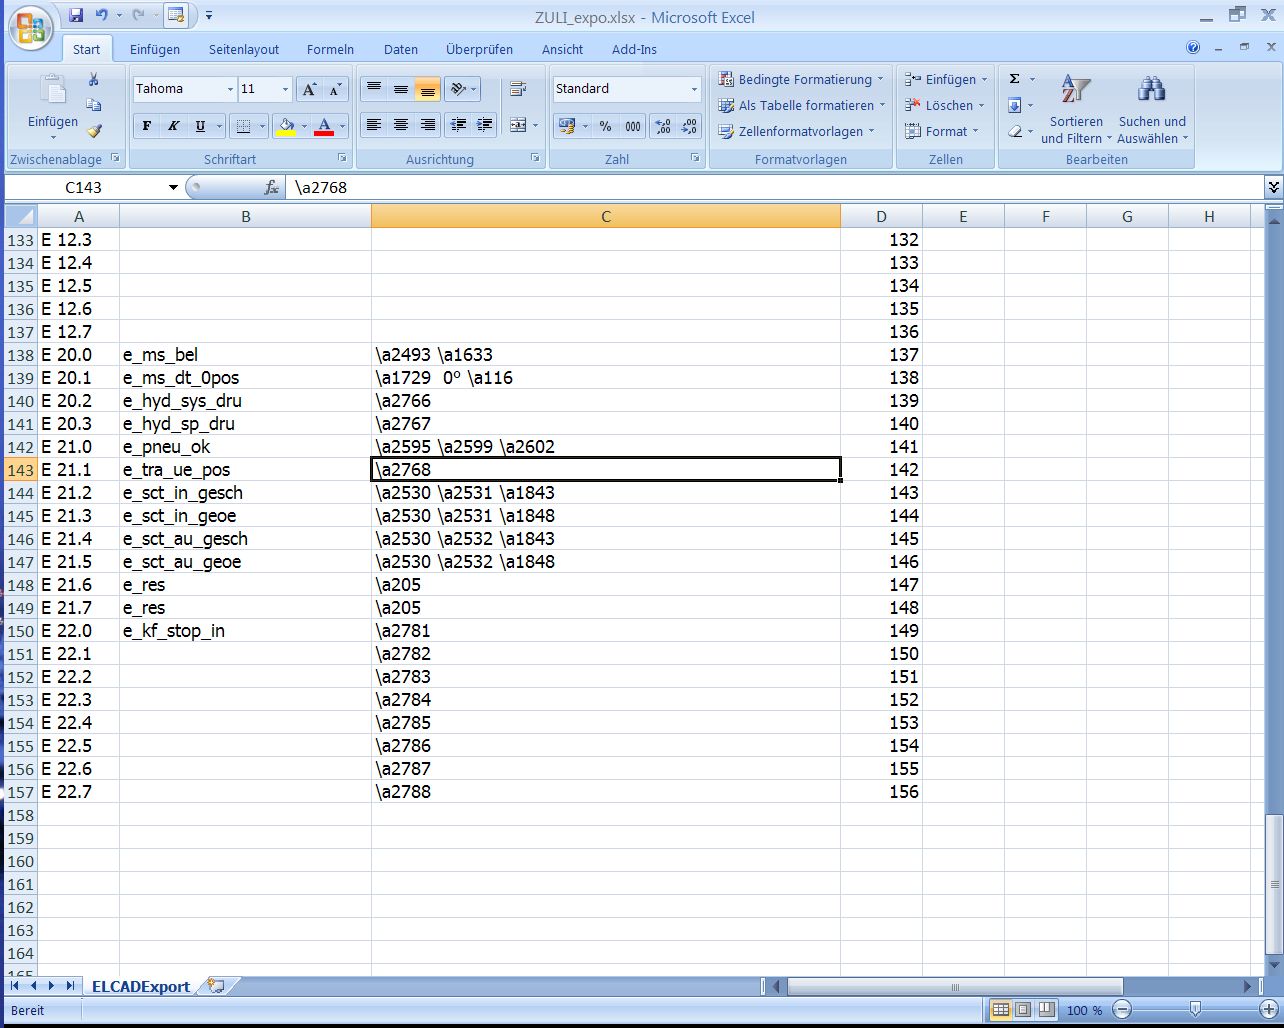Viewport: 1284px width, 1028px height.
Task: Align text right
Action: click(x=428, y=125)
